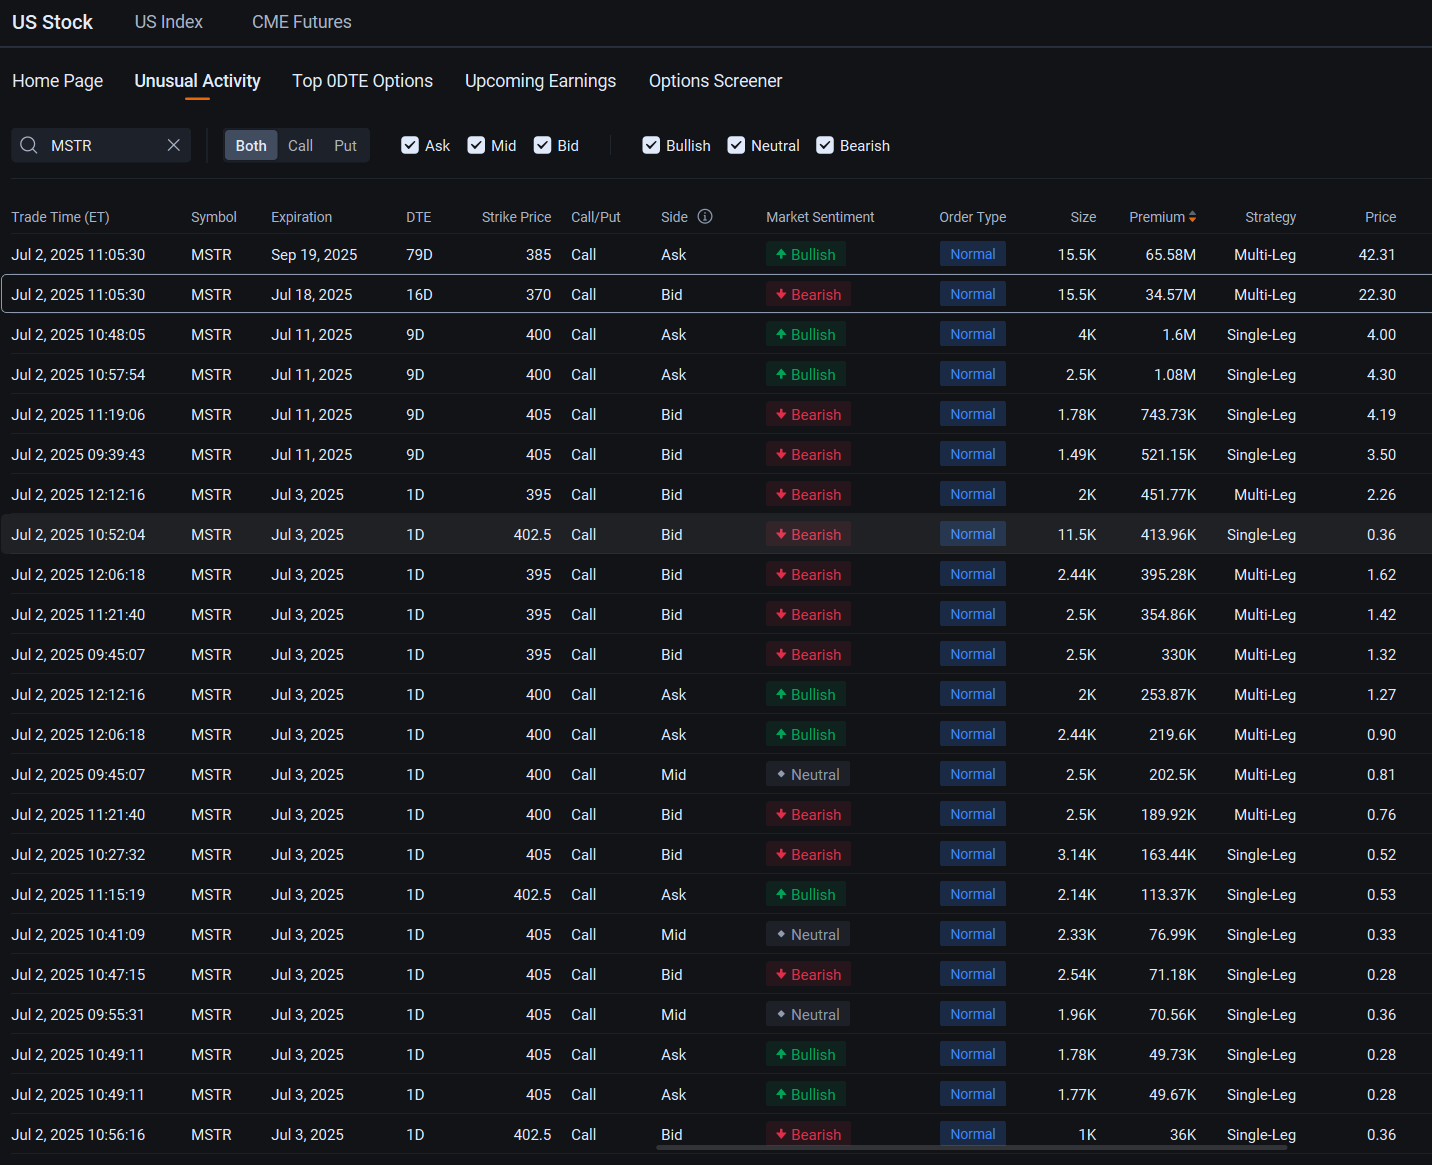Viewport: 1432px width, 1165px height.
Task: Focus the MSTR symbol search field
Action: (x=101, y=145)
